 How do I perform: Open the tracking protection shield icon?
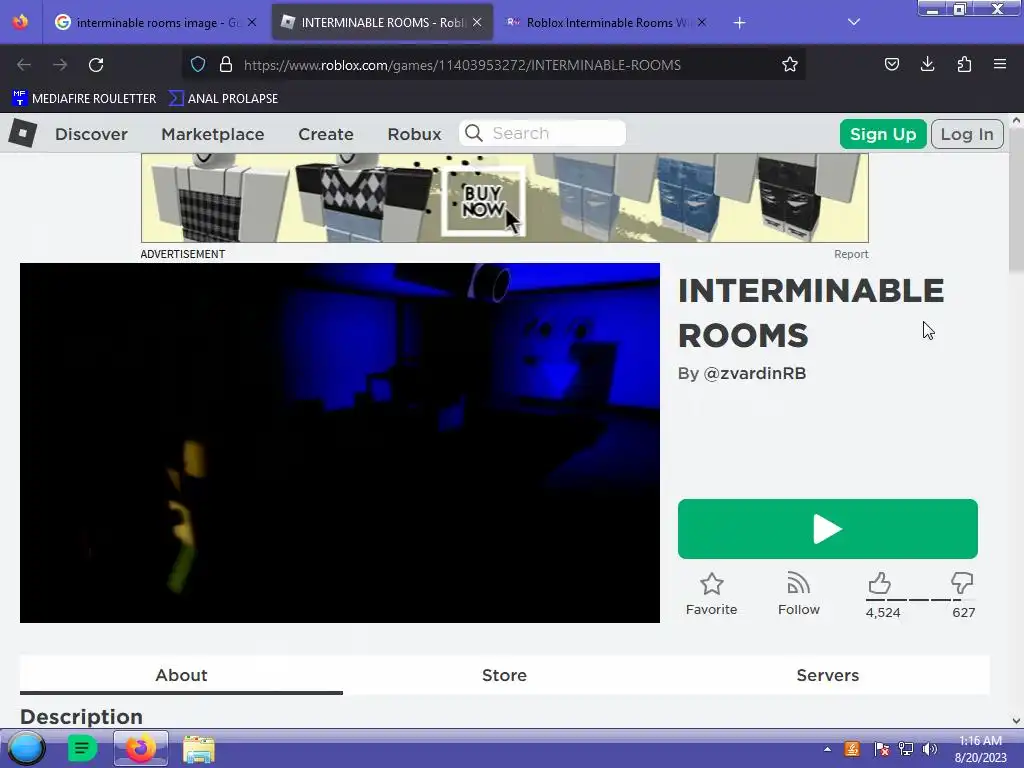click(x=198, y=64)
